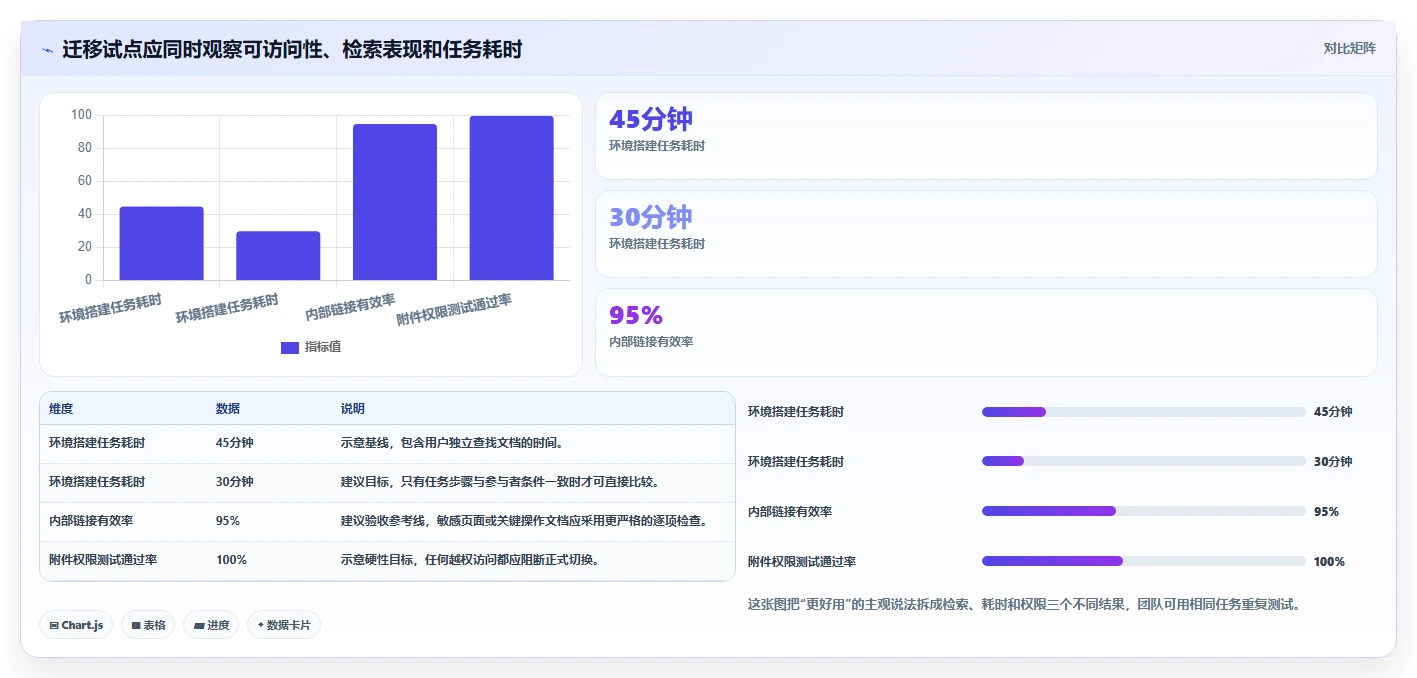Click the large 95% stat card headline

click(x=636, y=315)
